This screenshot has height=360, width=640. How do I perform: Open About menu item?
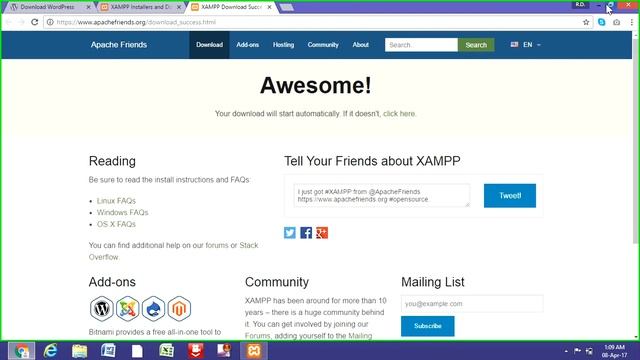tap(360, 45)
